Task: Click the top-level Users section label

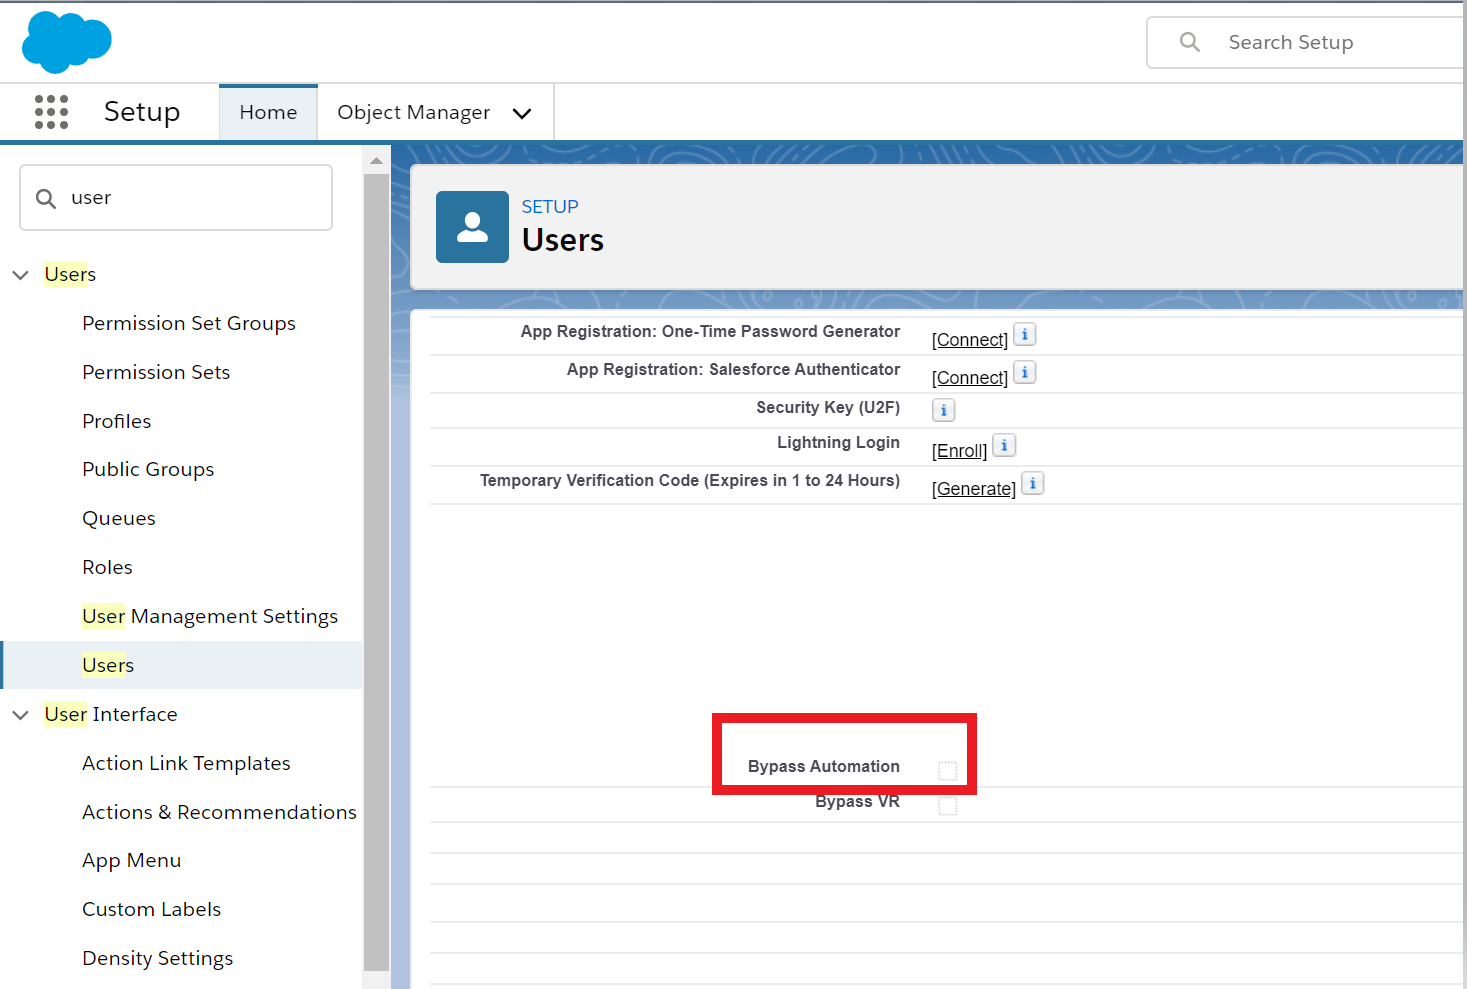Action: click(x=70, y=274)
